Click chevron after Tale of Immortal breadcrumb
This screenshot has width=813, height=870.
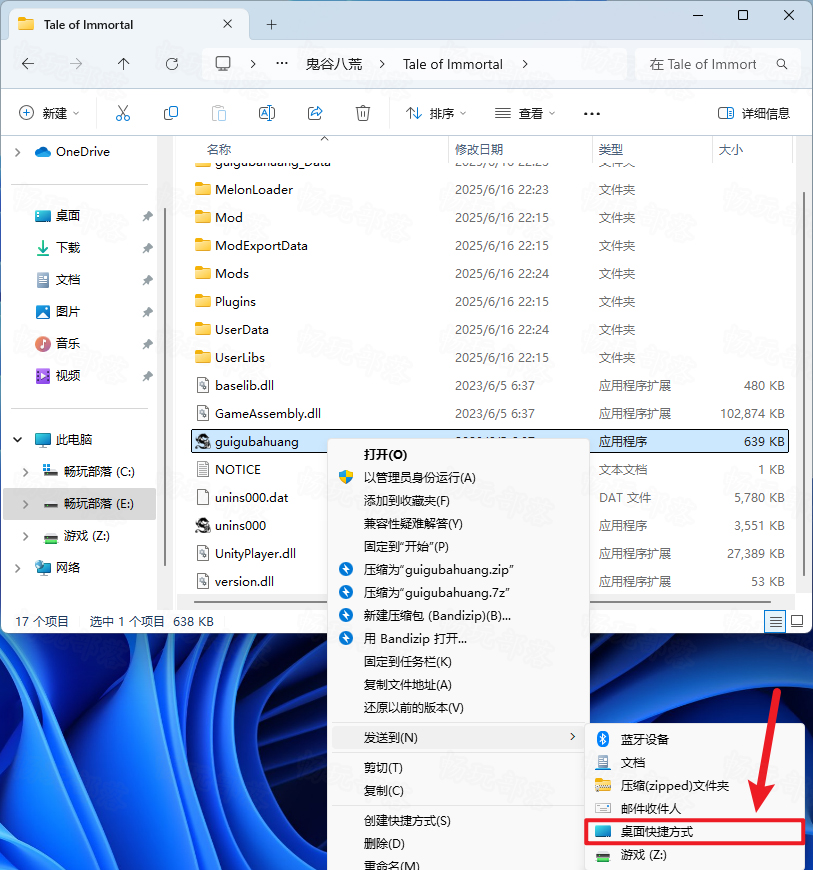click(x=525, y=64)
